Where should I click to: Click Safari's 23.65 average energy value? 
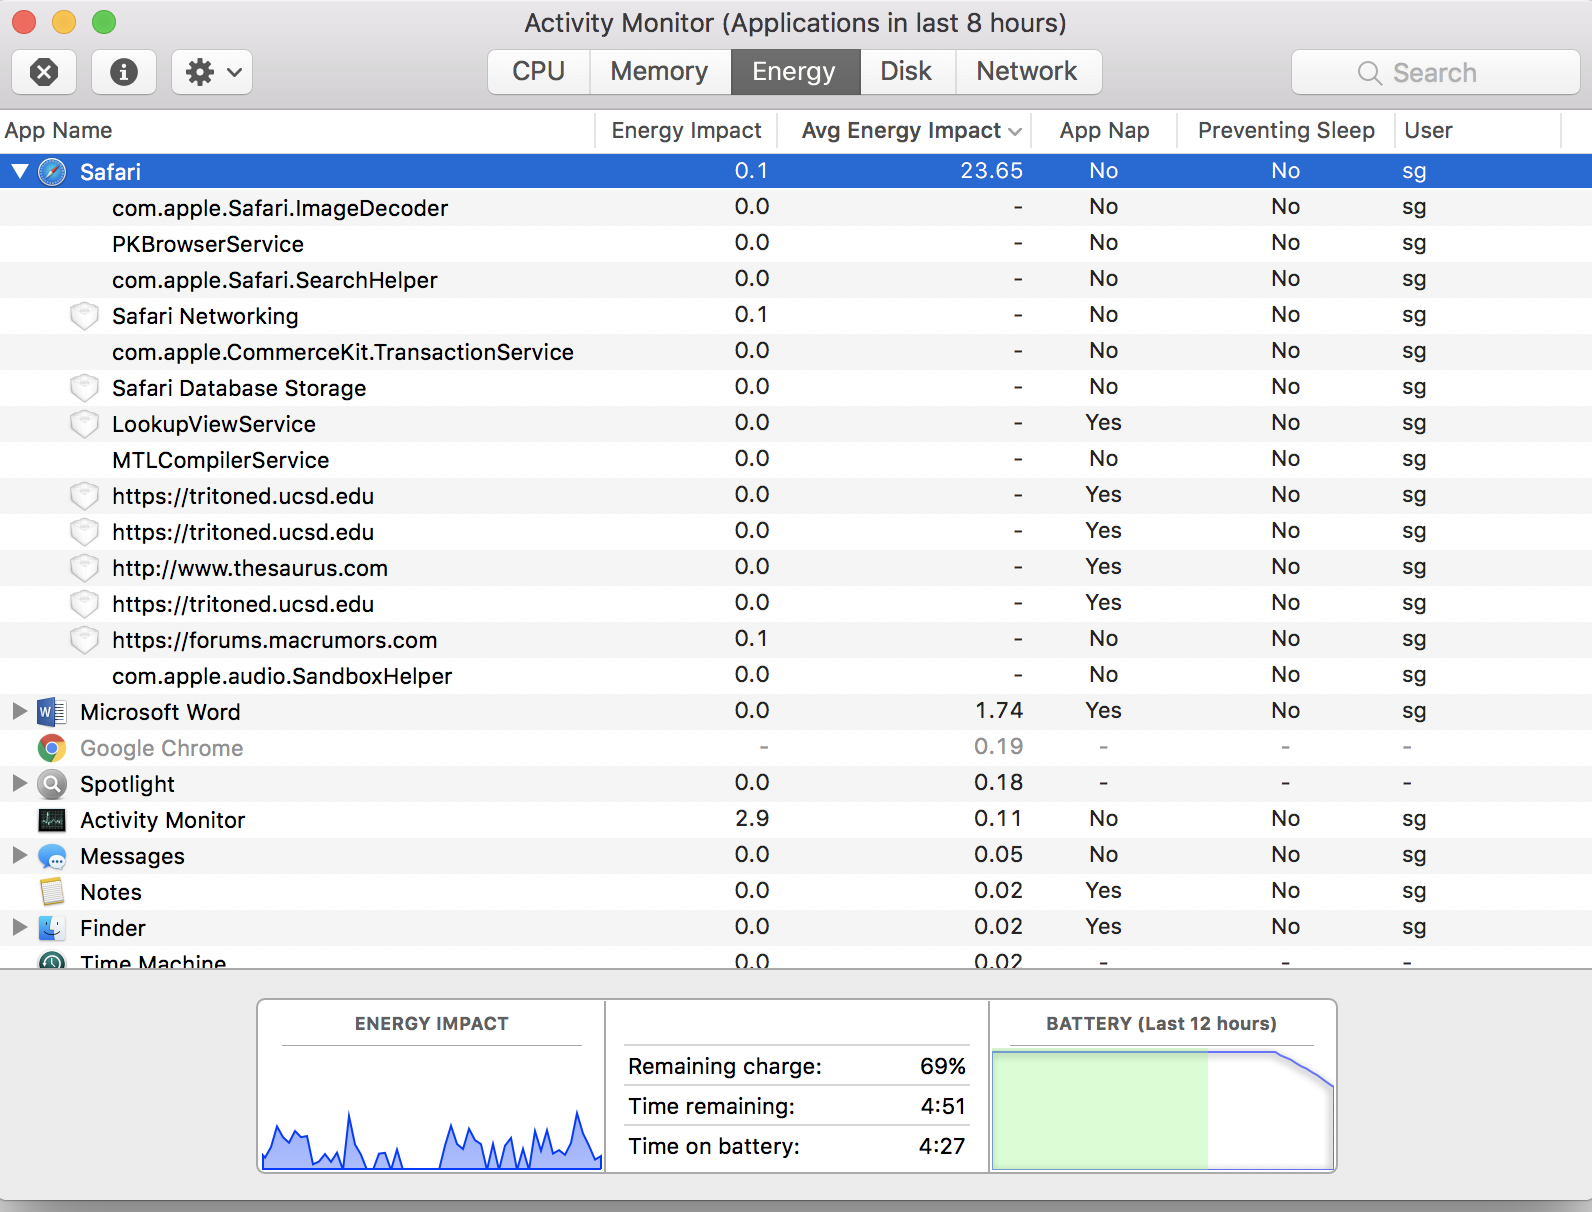(x=991, y=171)
